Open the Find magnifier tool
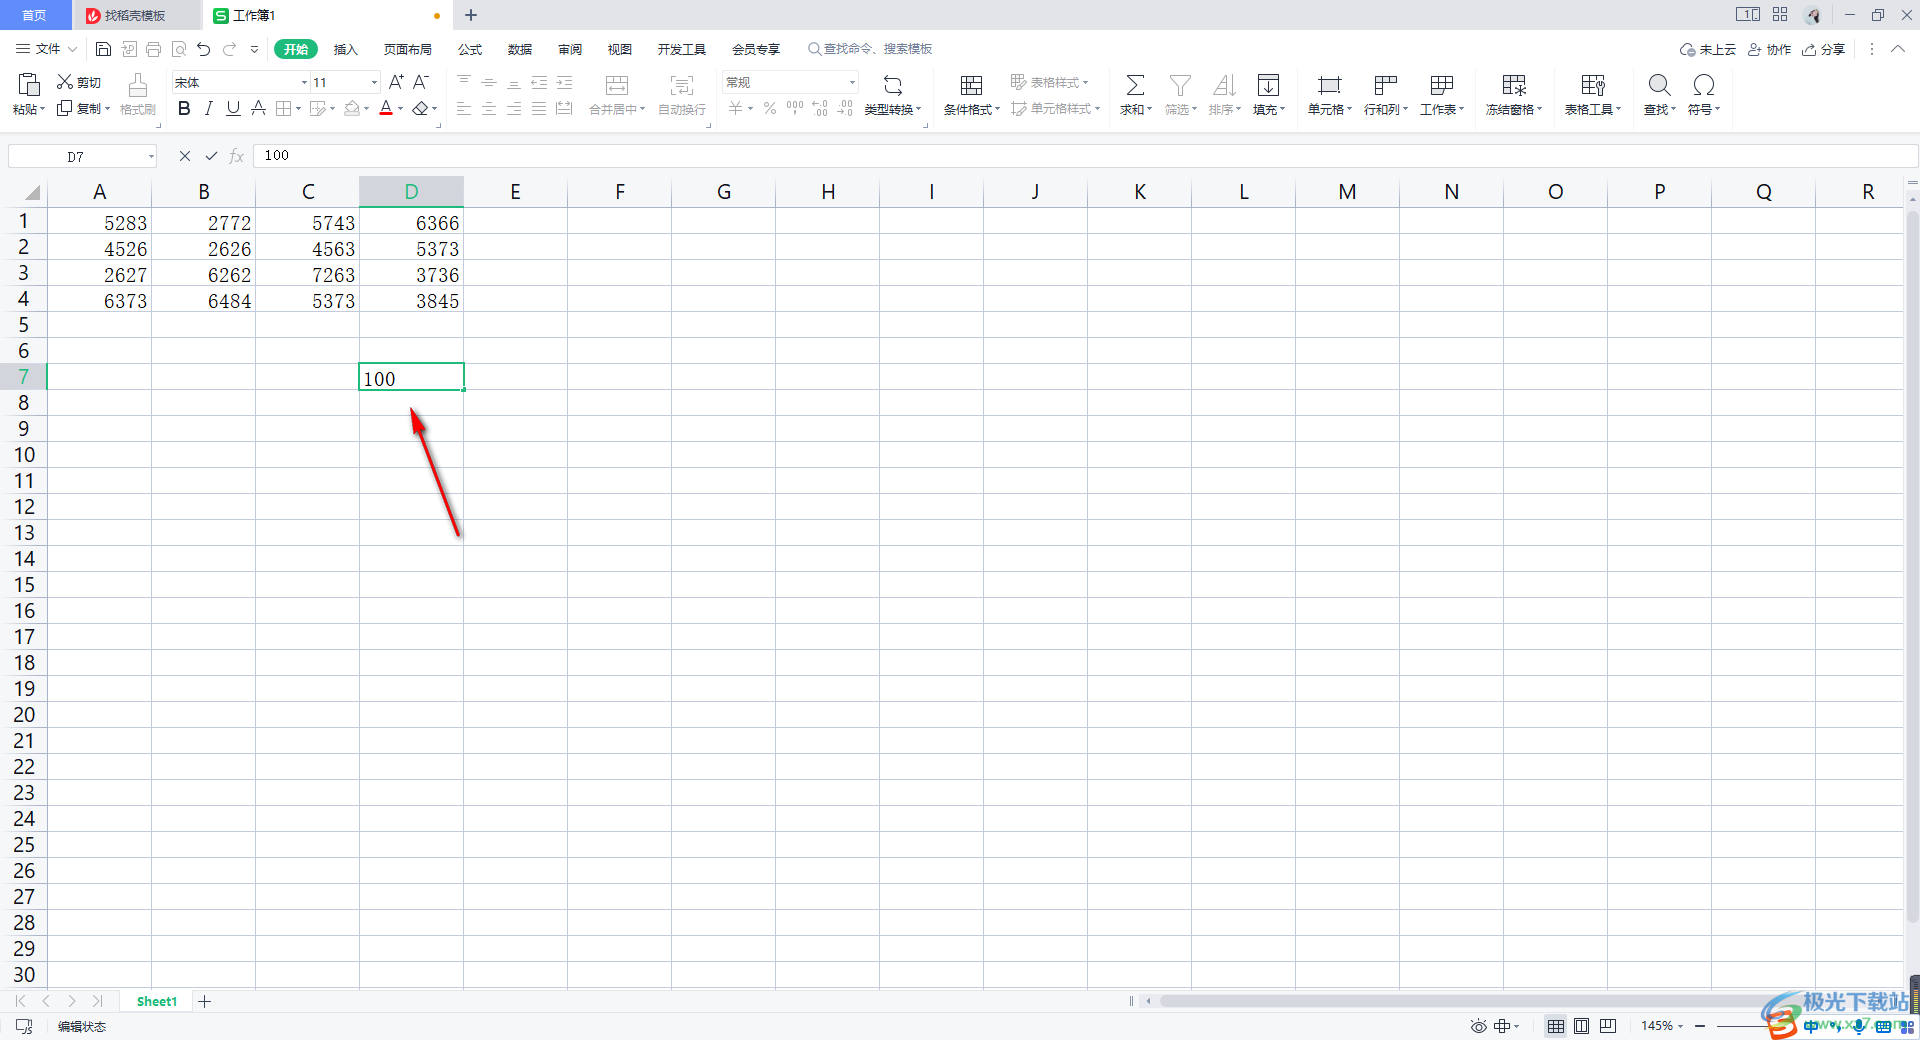Viewport: 1920px width, 1040px height. [1659, 85]
